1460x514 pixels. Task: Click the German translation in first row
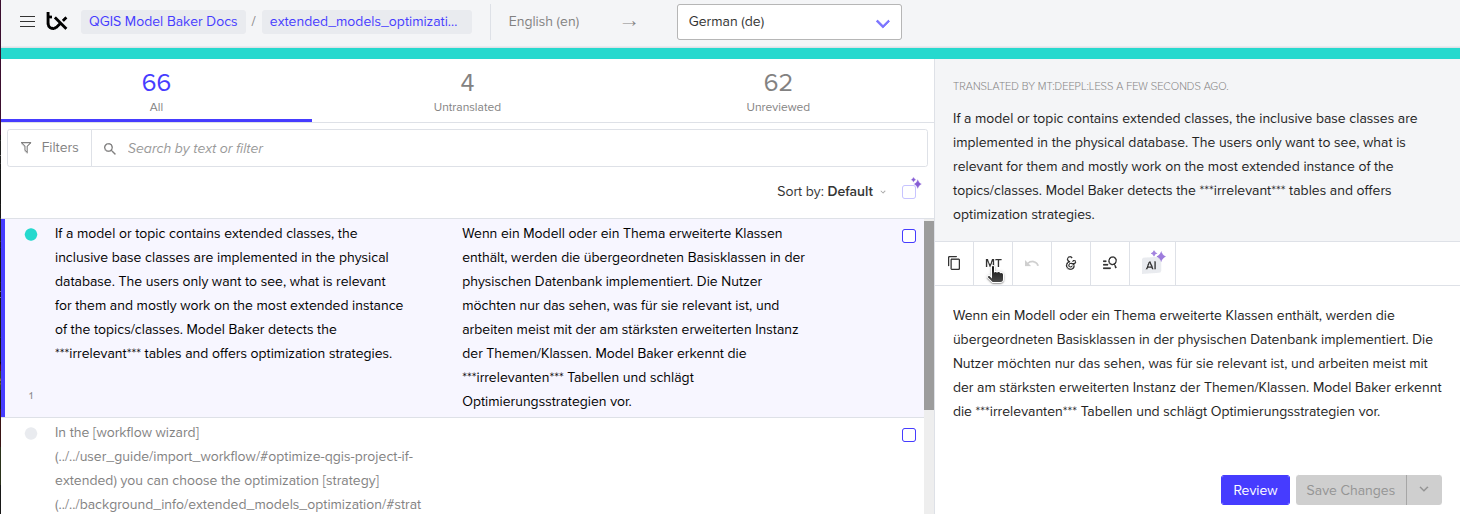(634, 318)
